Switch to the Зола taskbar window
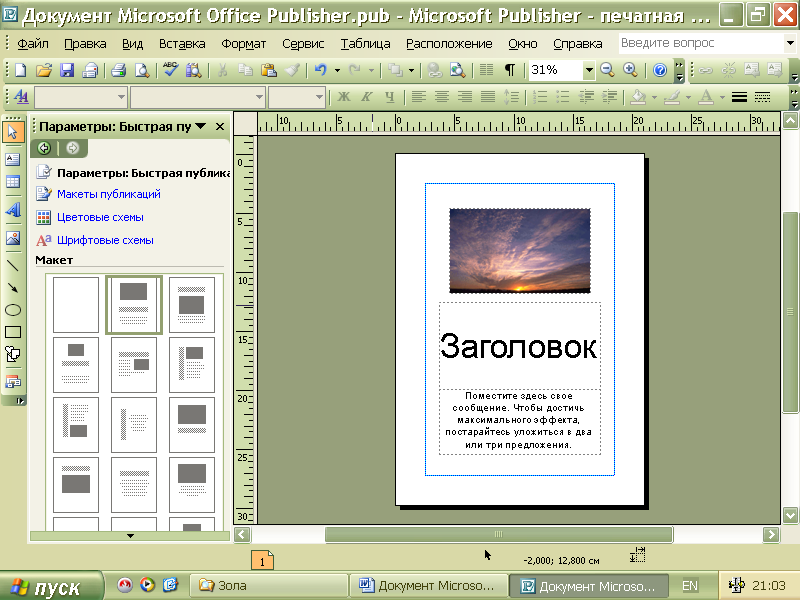 tap(268, 586)
